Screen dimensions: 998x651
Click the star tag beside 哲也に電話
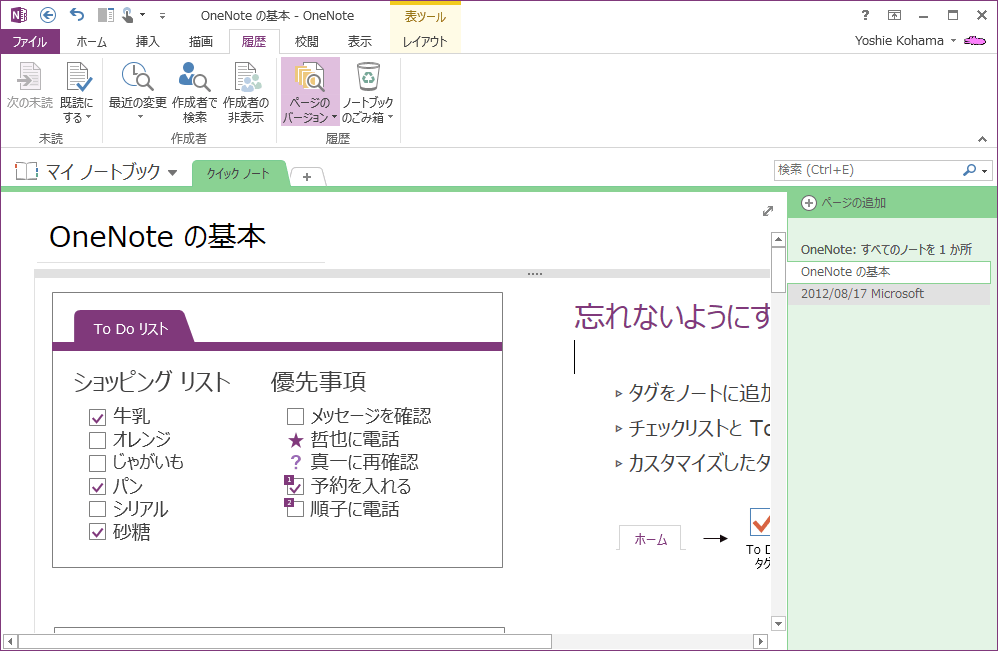pyautogui.click(x=295, y=440)
